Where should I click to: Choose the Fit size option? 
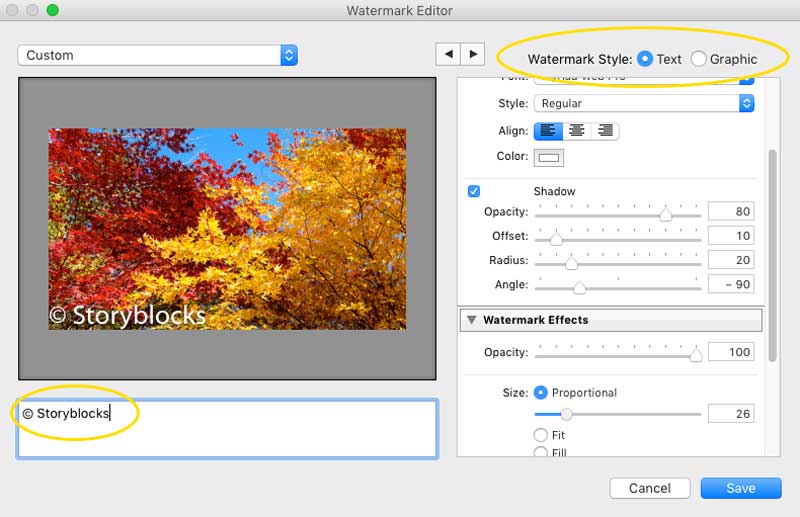click(x=541, y=435)
